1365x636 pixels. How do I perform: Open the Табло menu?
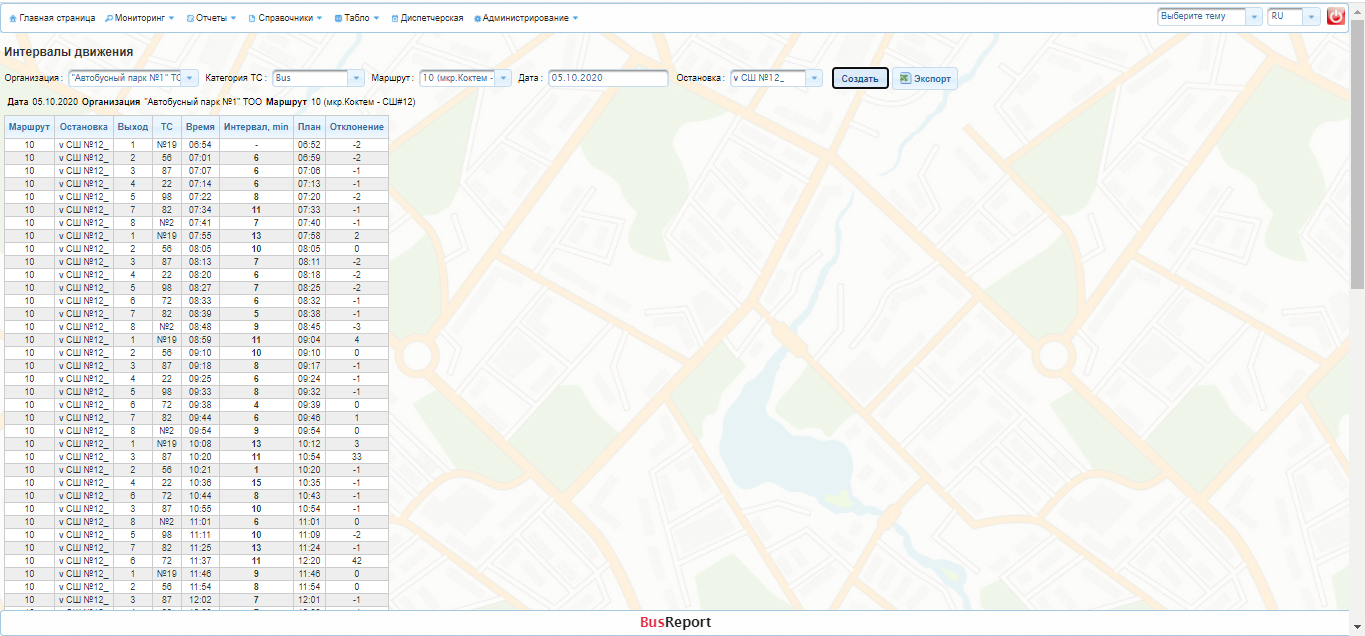click(x=357, y=18)
